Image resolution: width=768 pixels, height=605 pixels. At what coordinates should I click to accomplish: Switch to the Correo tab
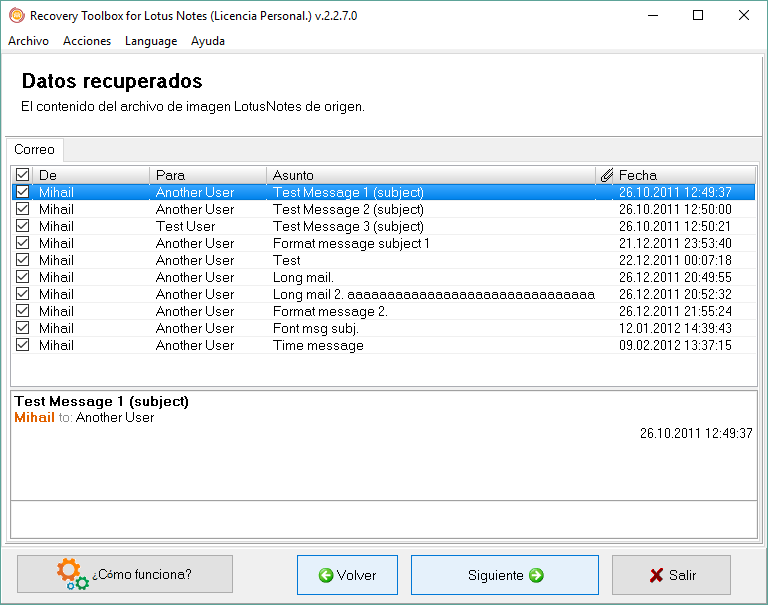(x=34, y=149)
